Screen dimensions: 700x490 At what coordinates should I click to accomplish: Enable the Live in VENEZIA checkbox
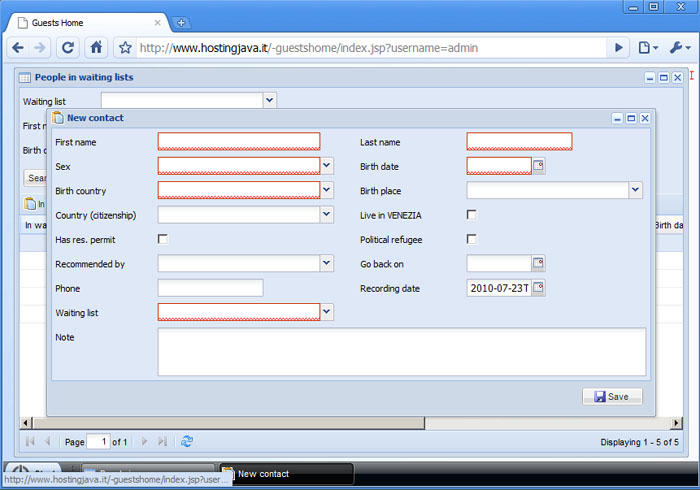pos(472,215)
